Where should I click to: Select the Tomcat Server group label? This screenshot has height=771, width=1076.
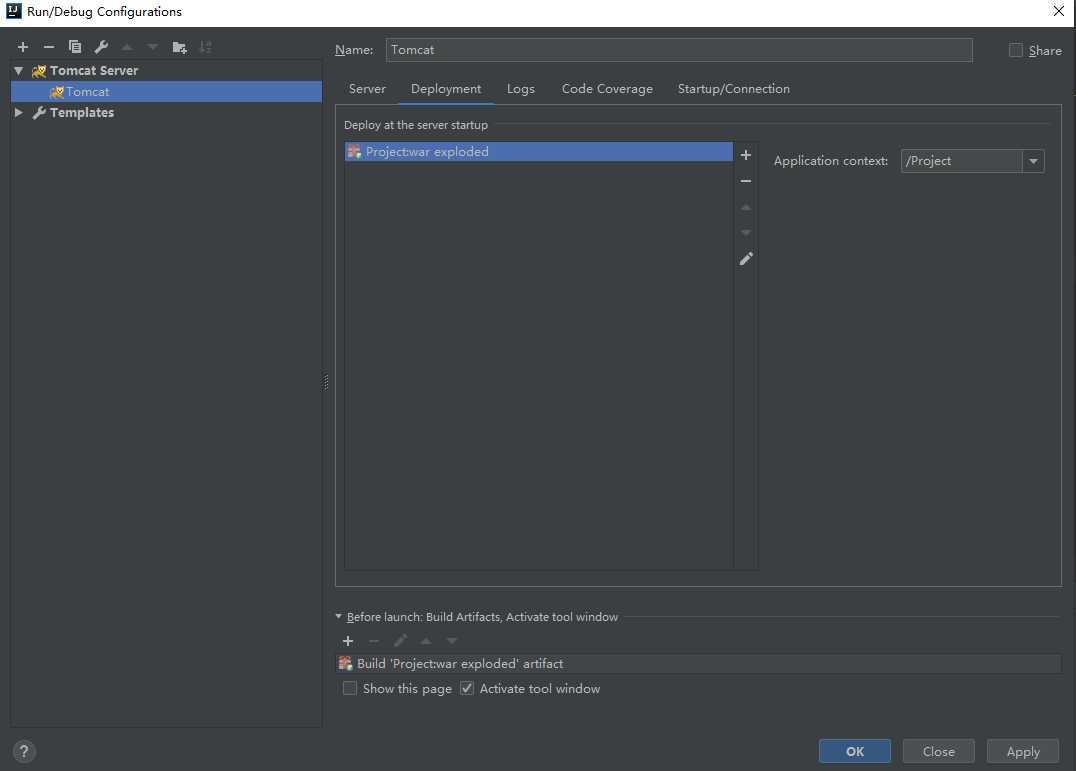point(94,71)
